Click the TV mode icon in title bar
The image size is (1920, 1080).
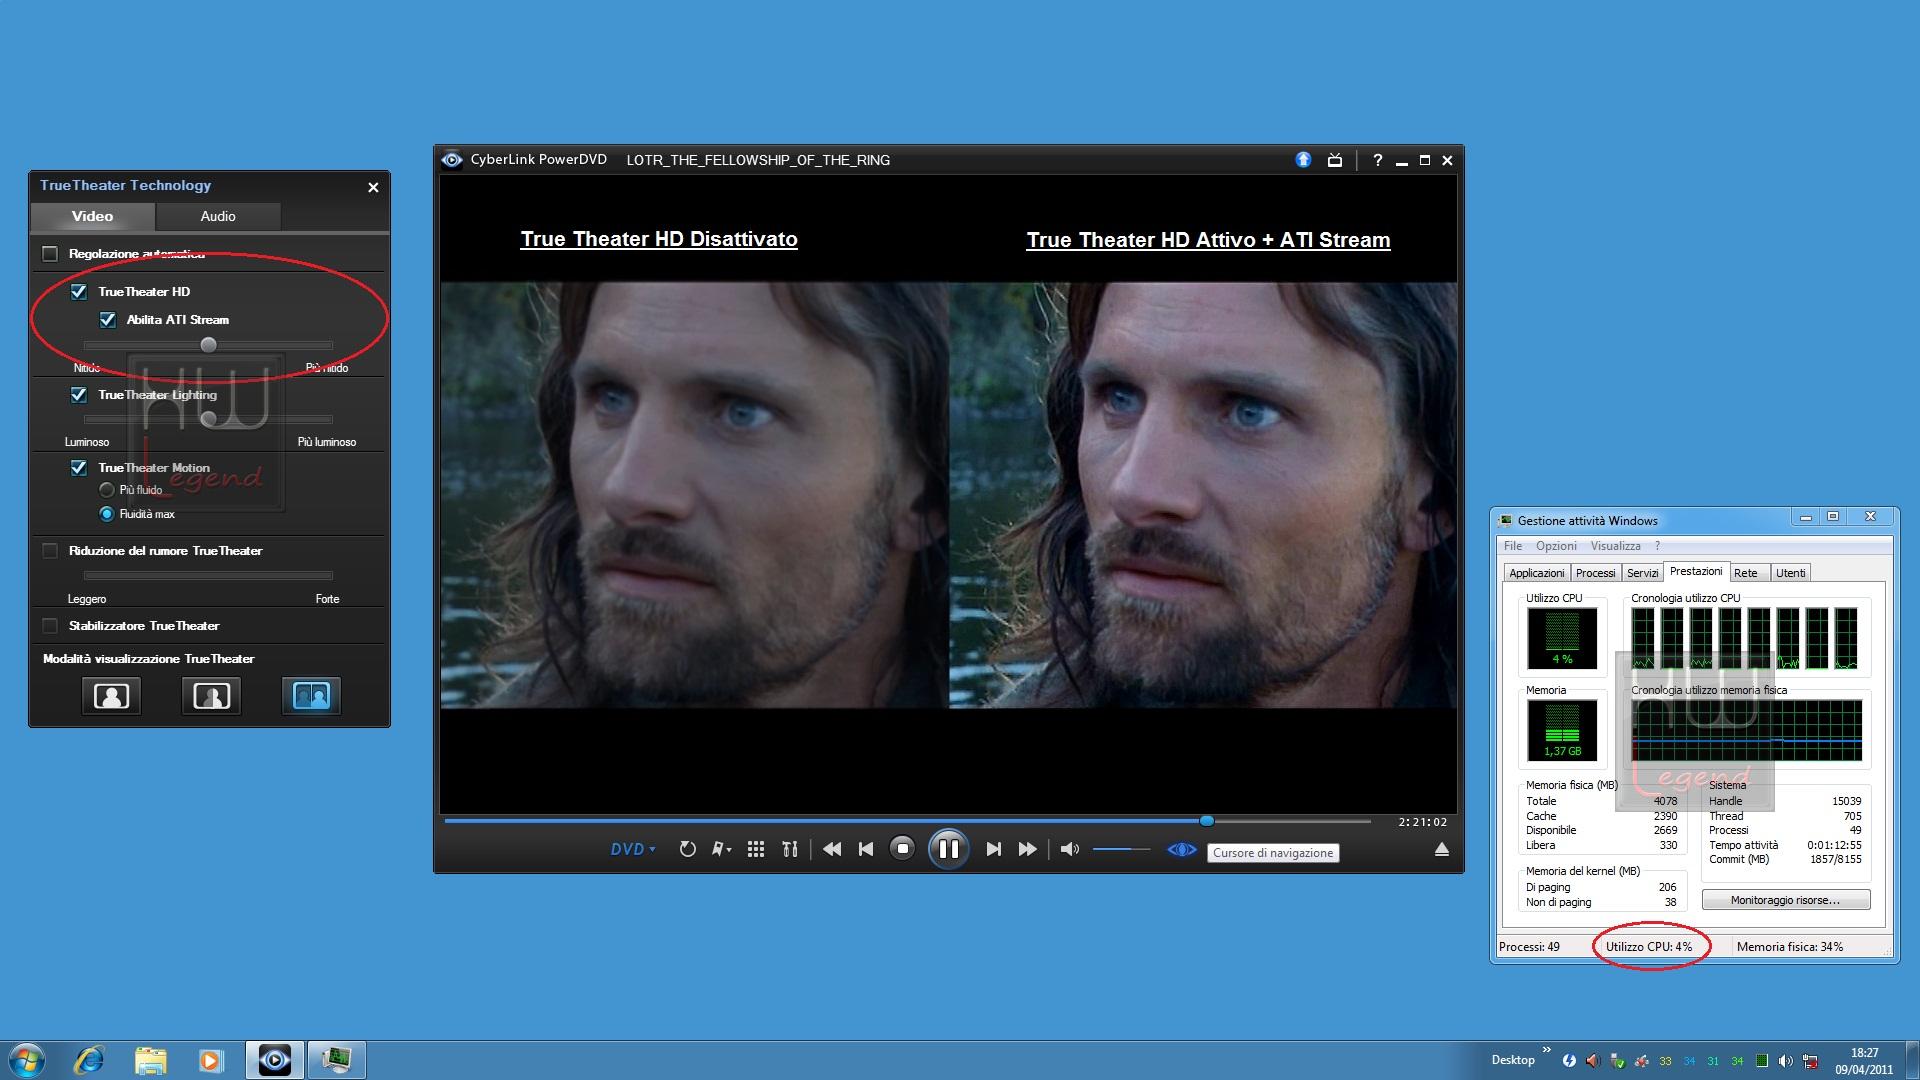[1334, 160]
